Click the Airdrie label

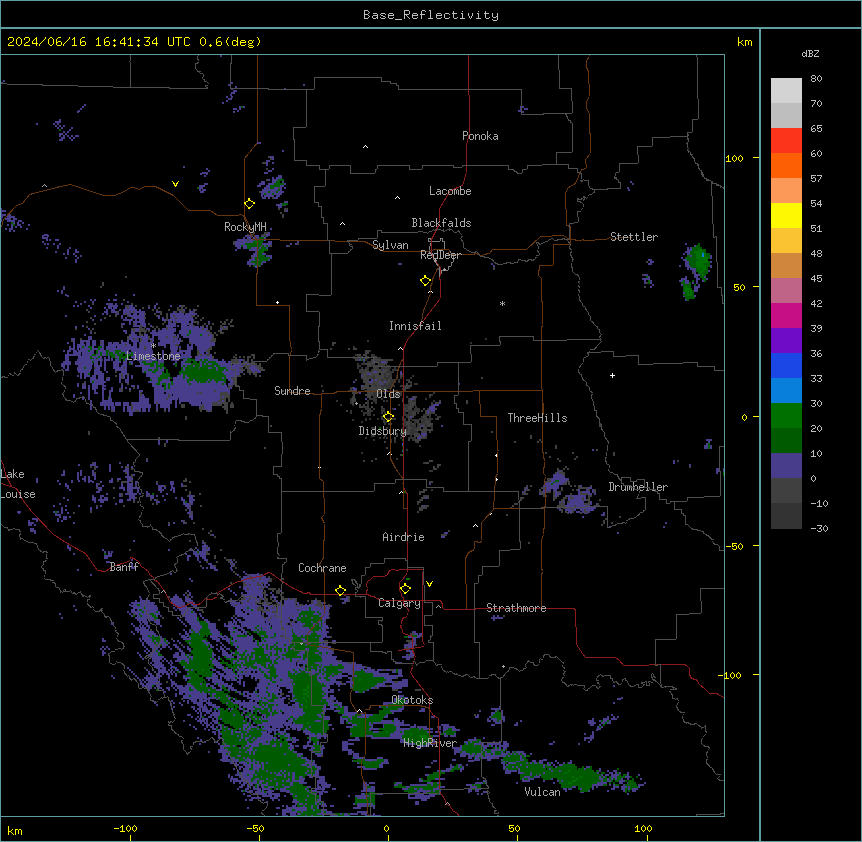[x=403, y=537]
